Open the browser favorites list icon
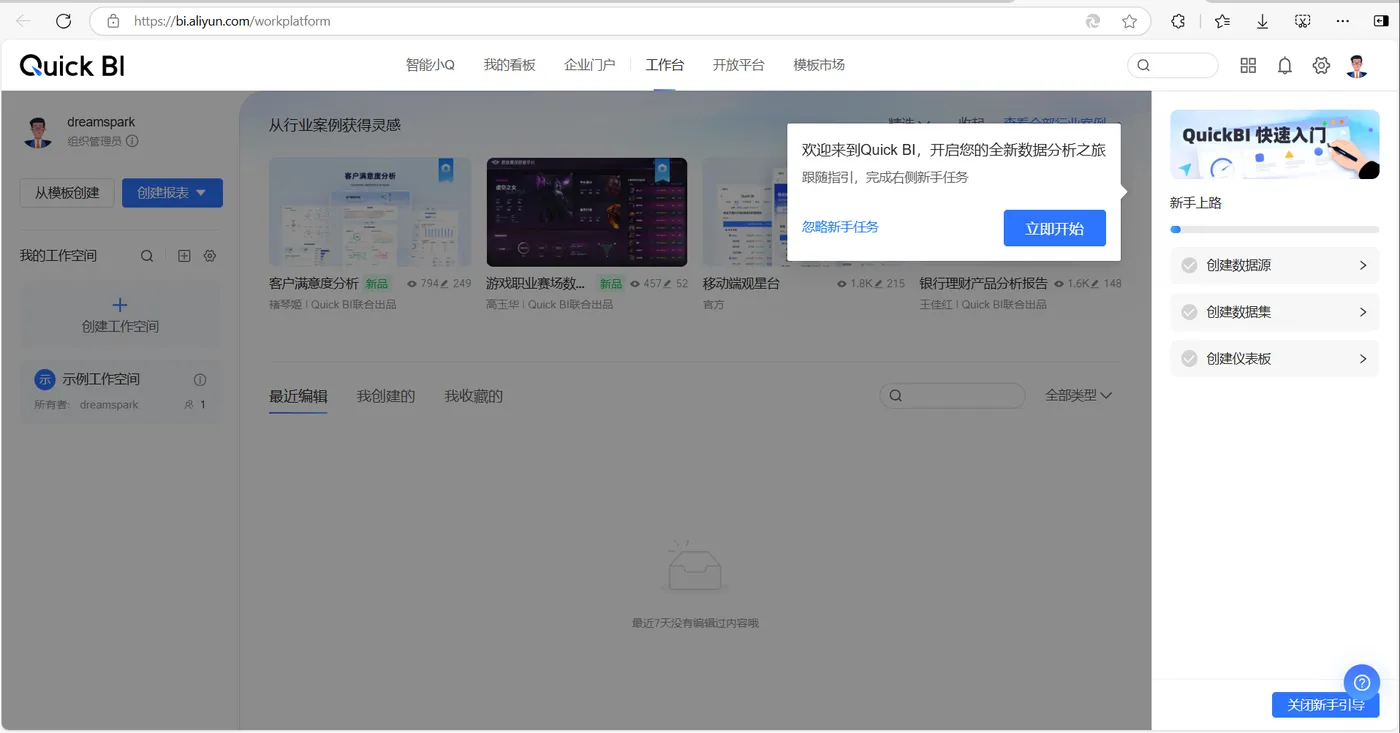Image resolution: width=1400 pixels, height=733 pixels. 1222,21
